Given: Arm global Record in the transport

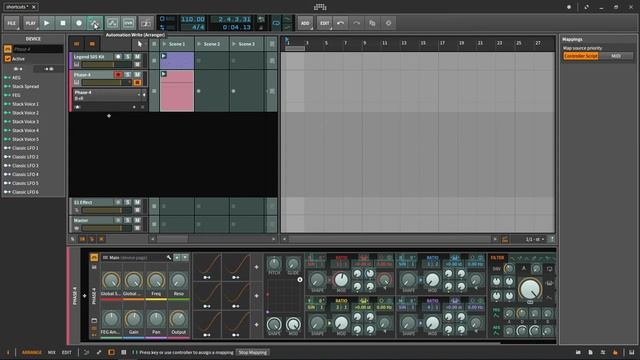Looking at the screenshot, I should point(79,23).
